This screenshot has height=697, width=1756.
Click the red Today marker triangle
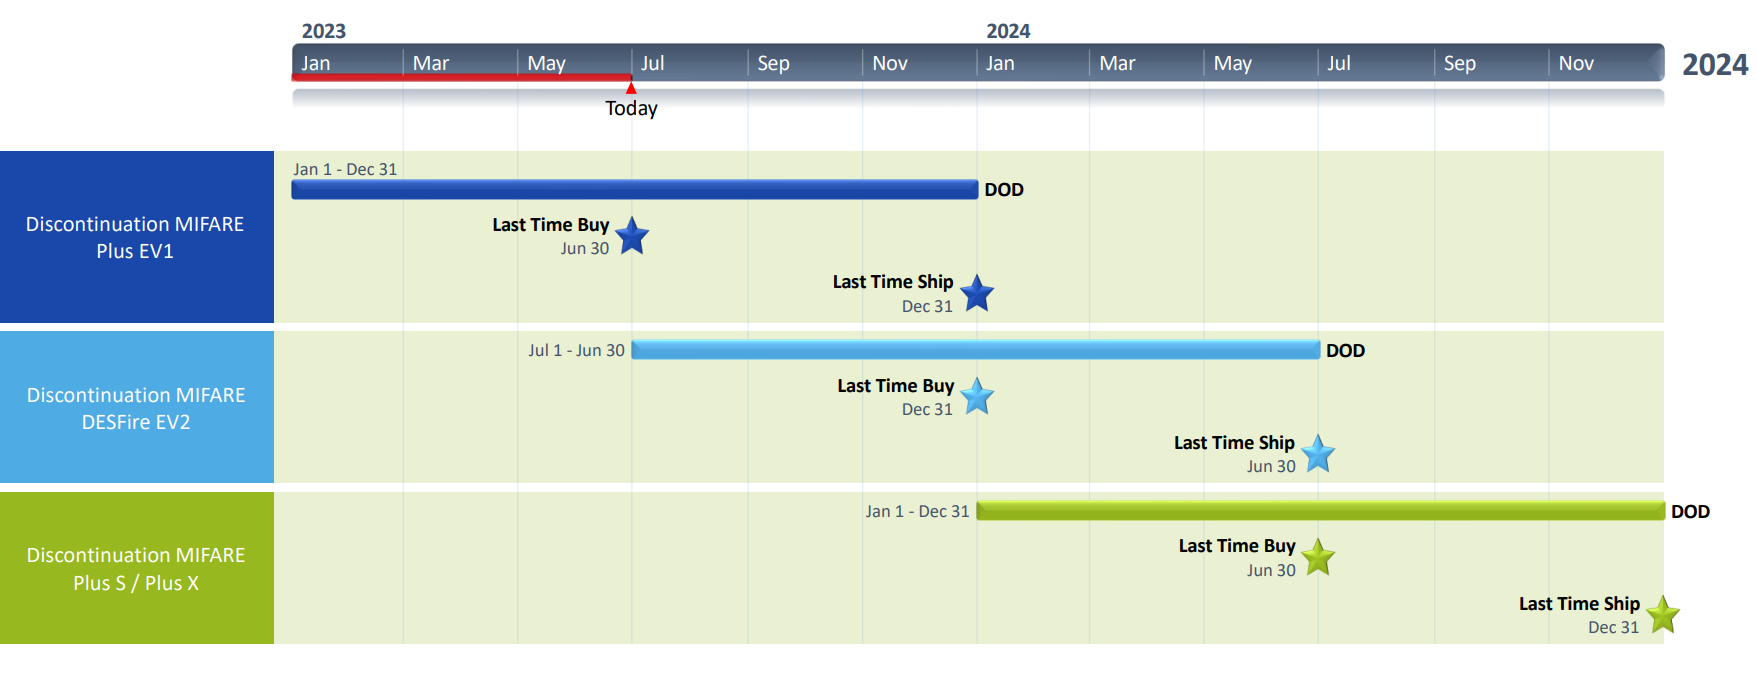tap(631, 88)
